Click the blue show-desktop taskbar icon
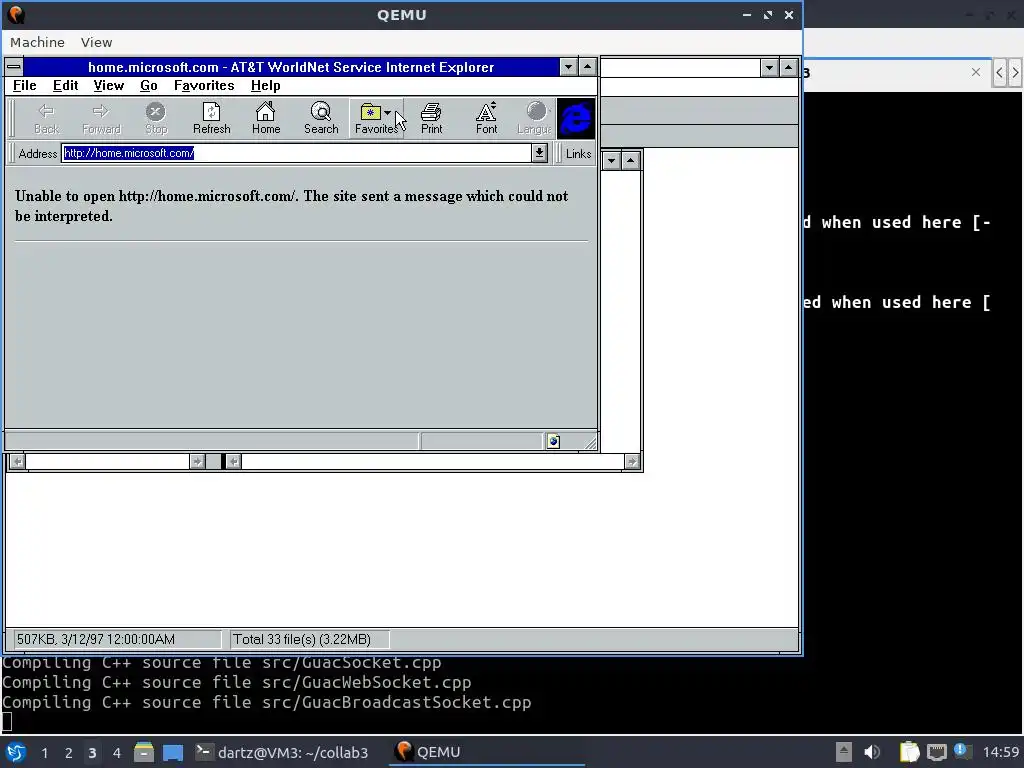The height and width of the screenshot is (768, 1024). [172, 752]
